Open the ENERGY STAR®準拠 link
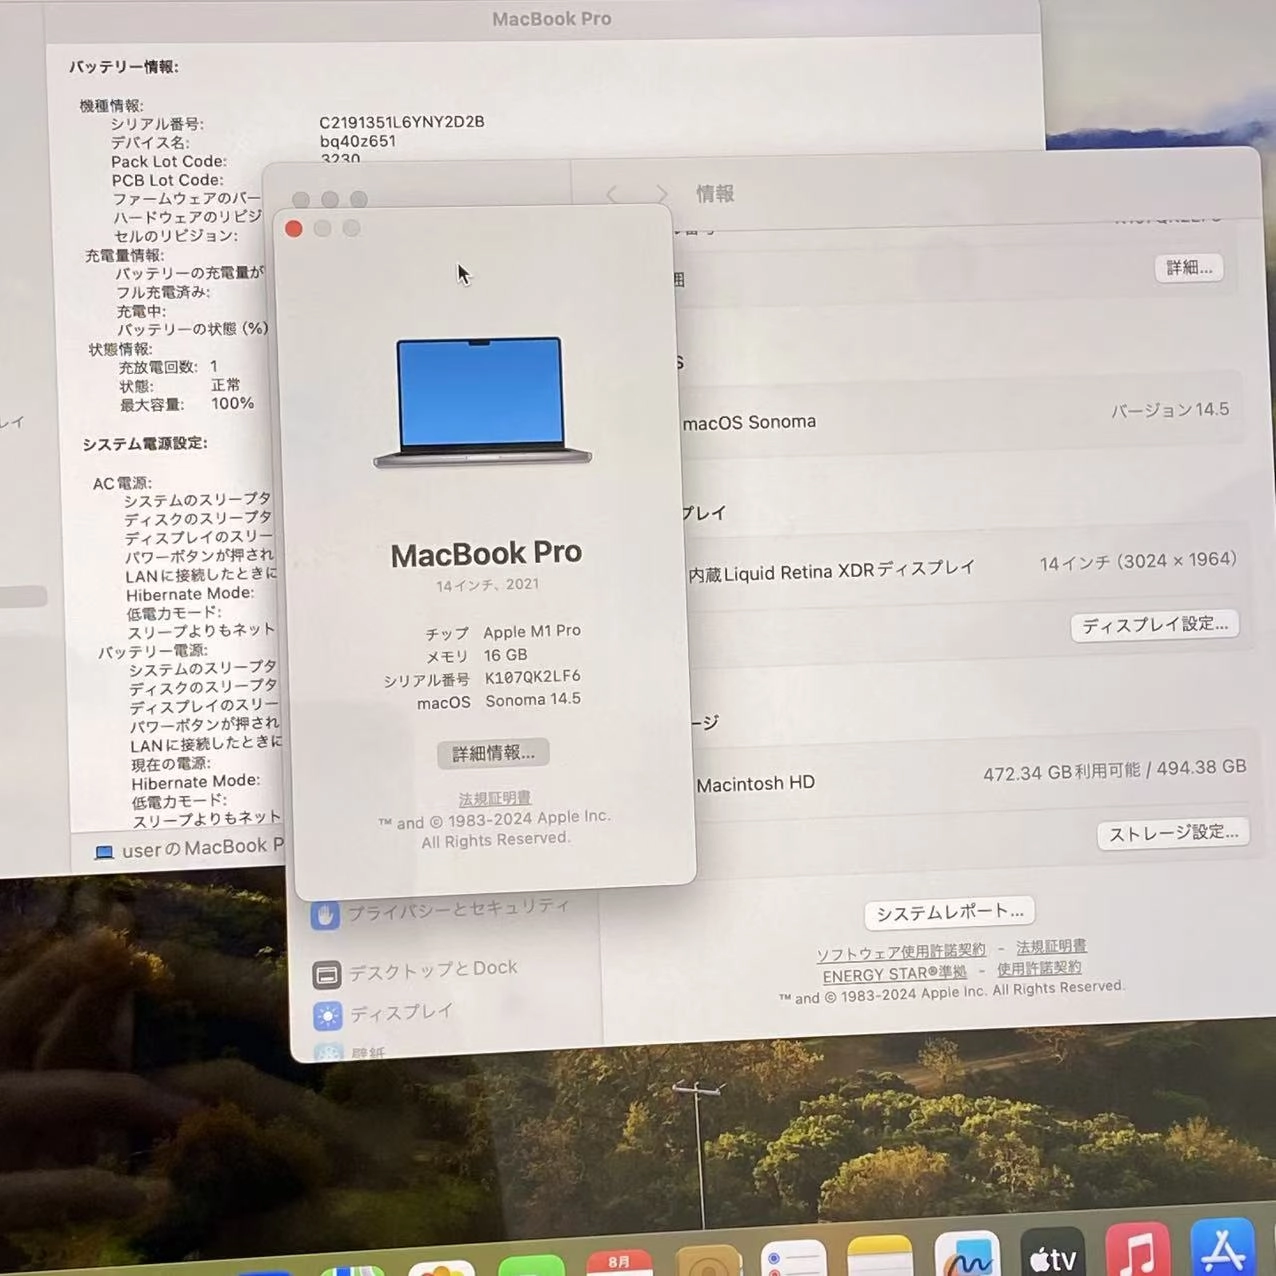 click(894, 974)
